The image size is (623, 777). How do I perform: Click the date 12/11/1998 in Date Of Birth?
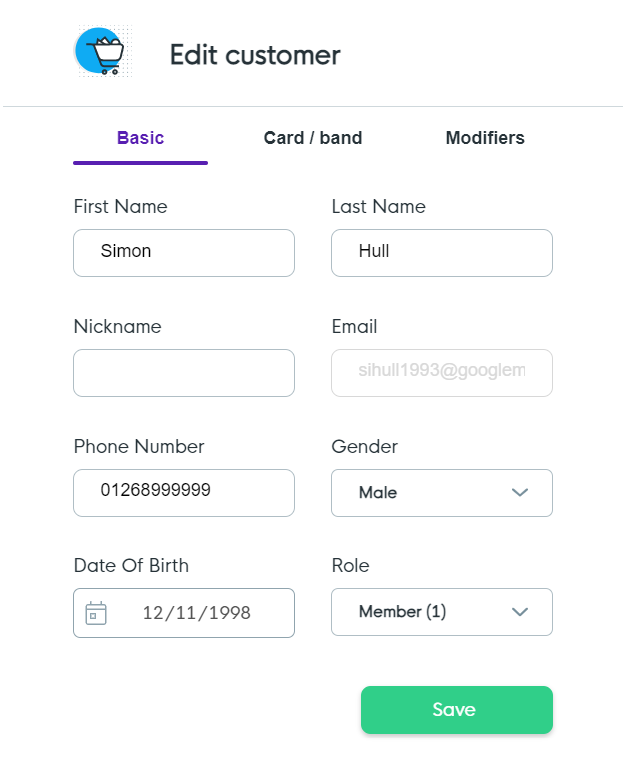click(x=196, y=613)
